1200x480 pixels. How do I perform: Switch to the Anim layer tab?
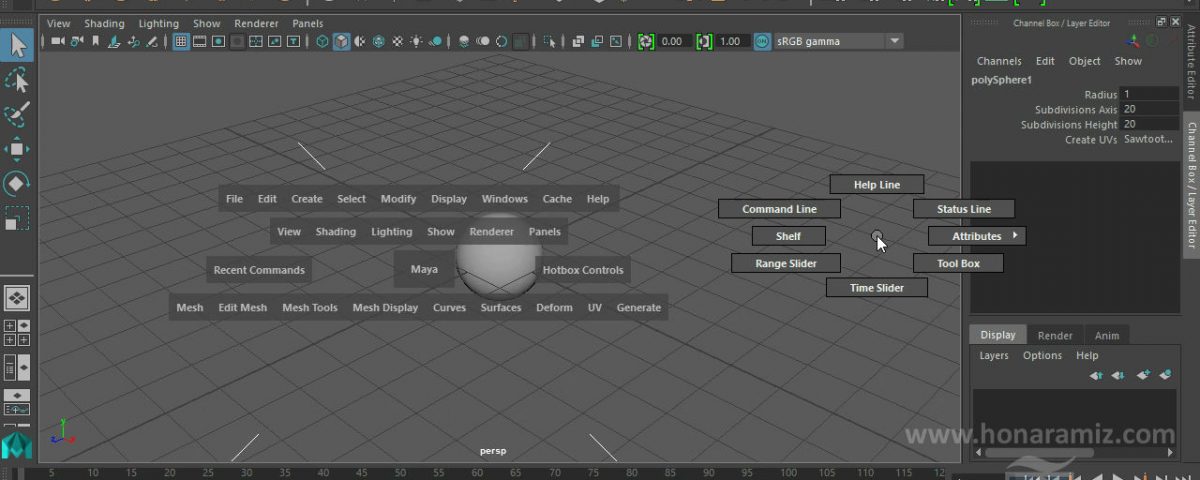[x=1107, y=336]
